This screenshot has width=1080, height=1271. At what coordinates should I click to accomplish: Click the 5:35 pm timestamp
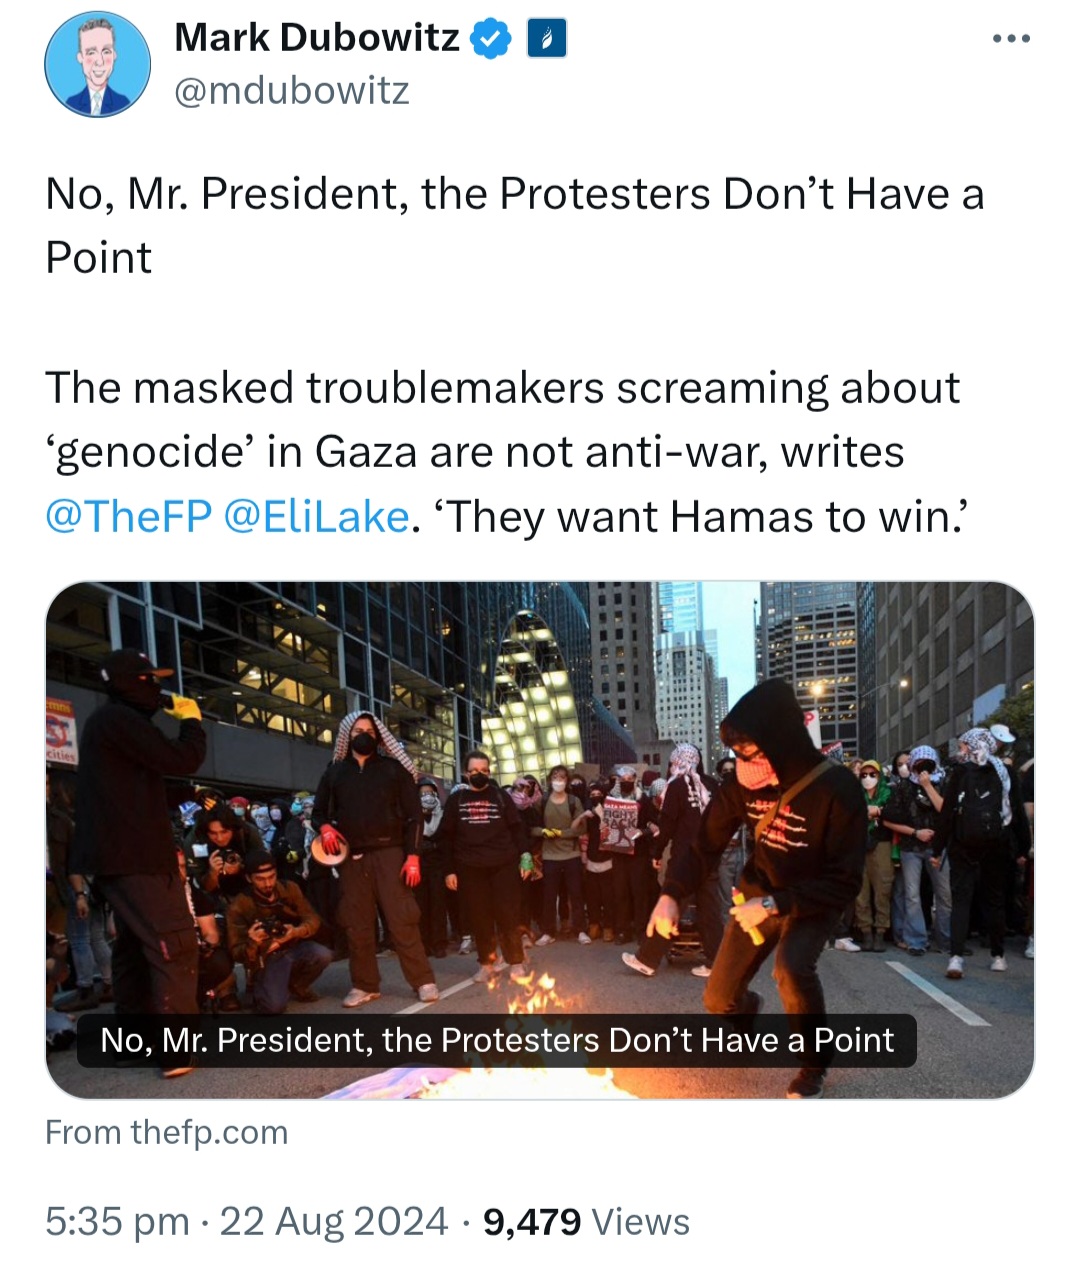pyautogui.click(x=117, y=1221)
